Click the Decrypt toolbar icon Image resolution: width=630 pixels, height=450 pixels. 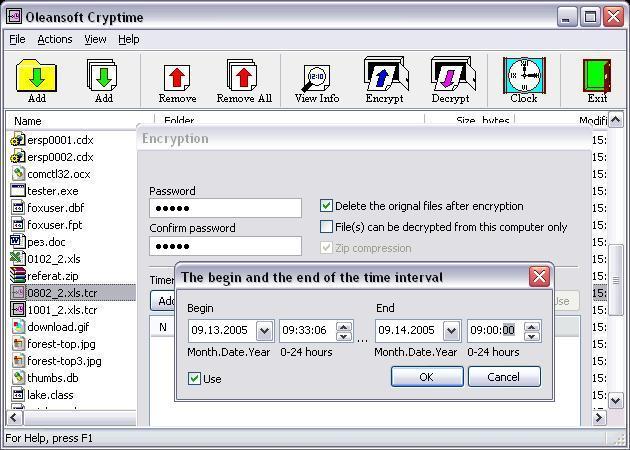[453, 74]
